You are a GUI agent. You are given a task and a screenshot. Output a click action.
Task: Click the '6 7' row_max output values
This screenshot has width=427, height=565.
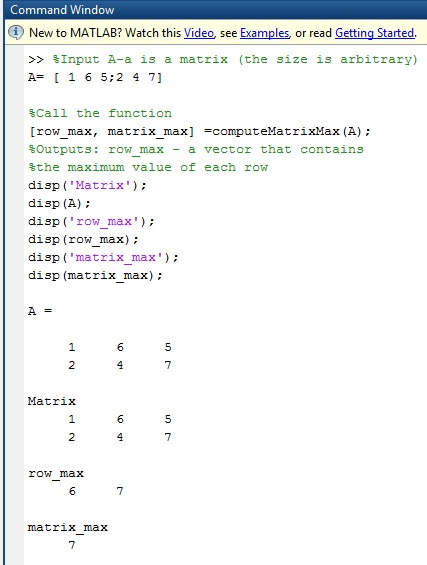click(96, 491)
